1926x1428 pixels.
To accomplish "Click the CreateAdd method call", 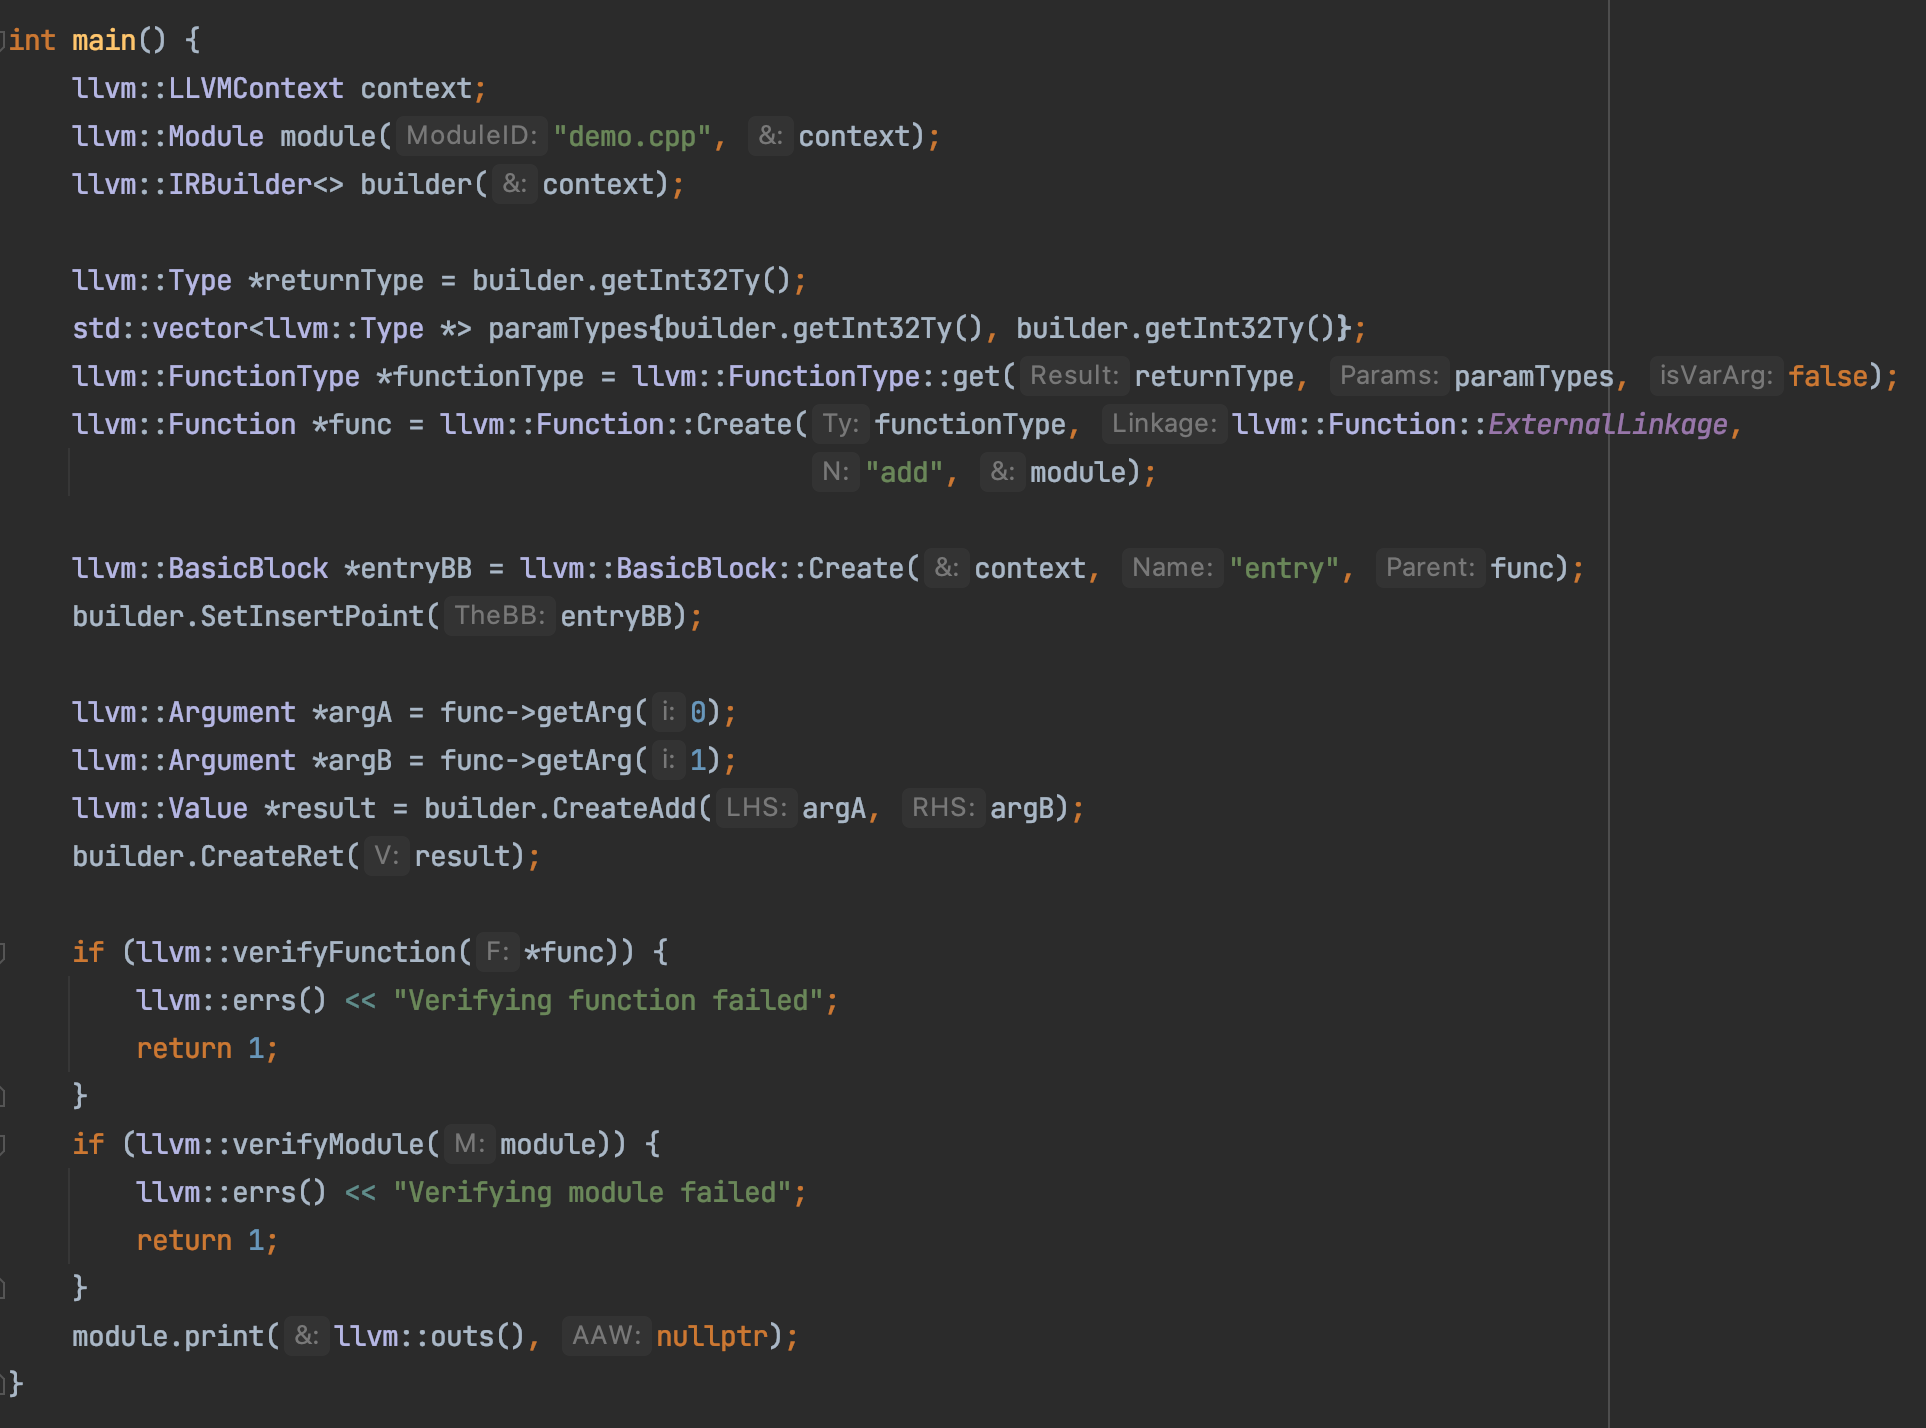I will point(624,808).
